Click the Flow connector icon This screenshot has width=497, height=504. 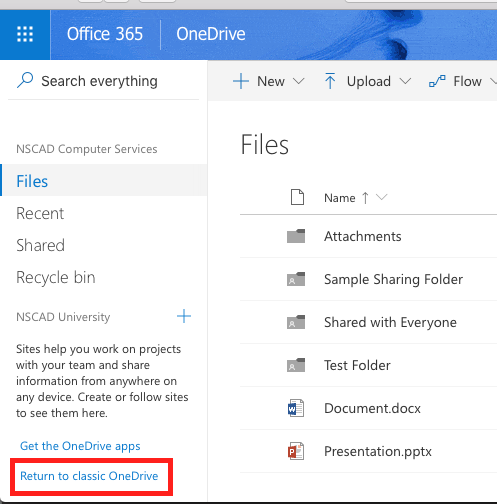point(437,81)
